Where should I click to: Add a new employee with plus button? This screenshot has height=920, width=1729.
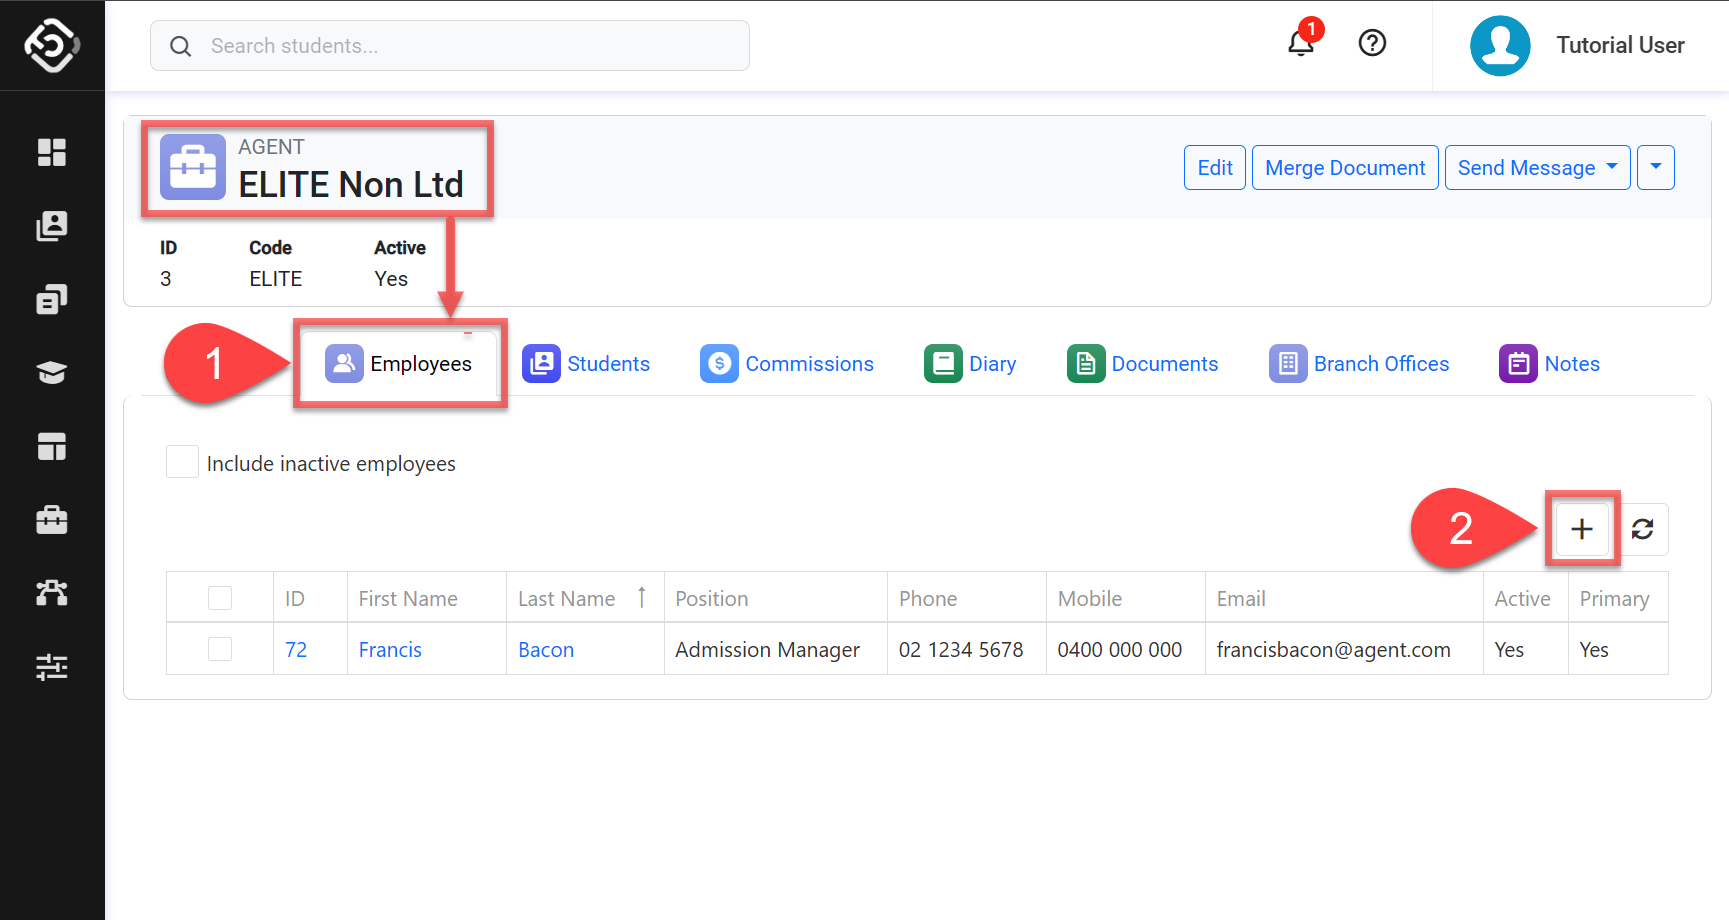[x=1581, y=529]
